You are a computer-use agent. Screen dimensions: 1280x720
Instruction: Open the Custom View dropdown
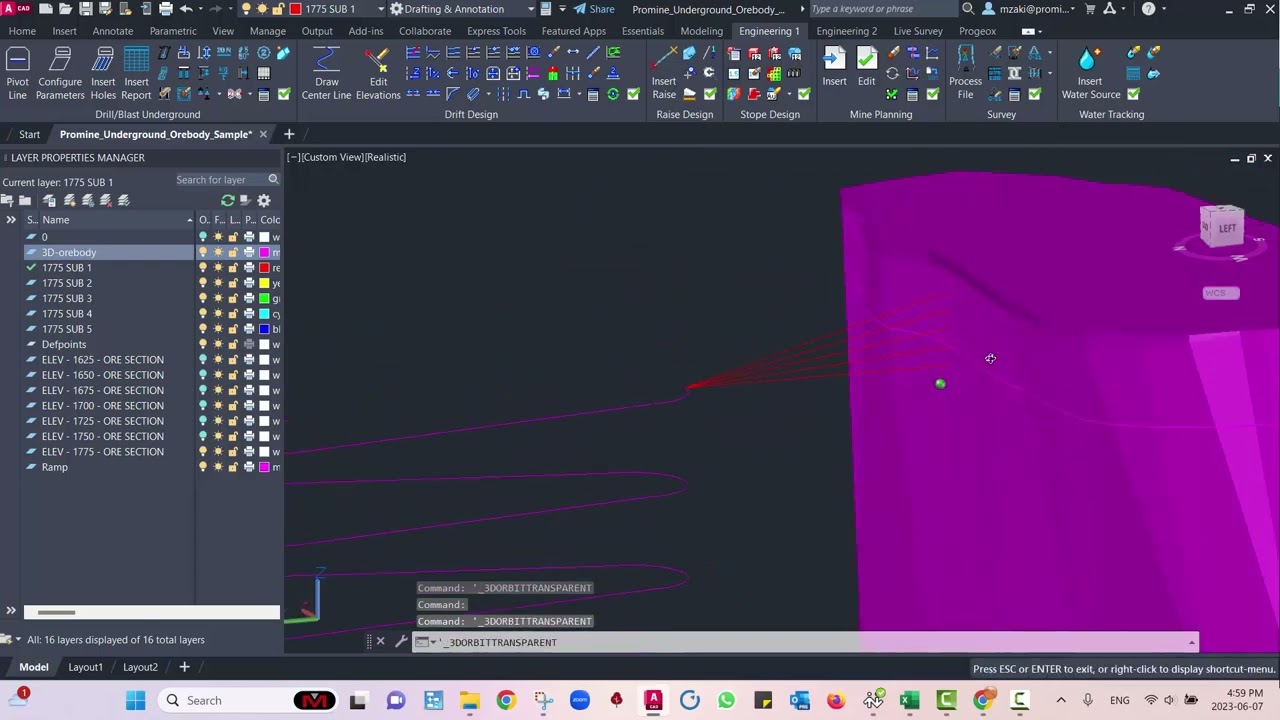pyautogui.click(x=332, y=157)
